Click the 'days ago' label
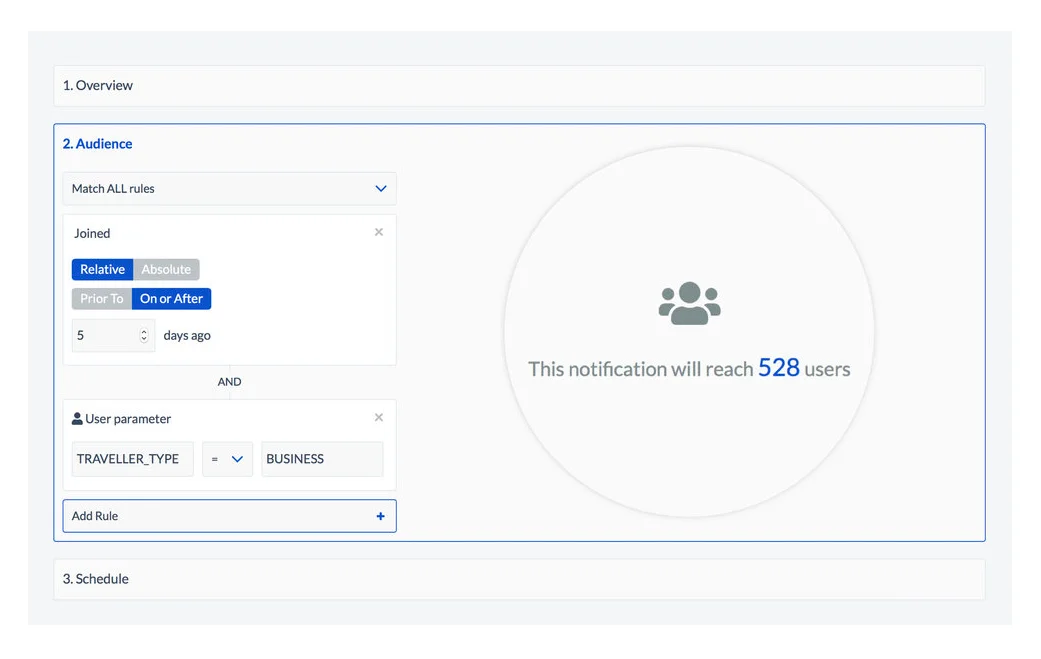The width and height of the screenshot is (1041, 659). 187,336
